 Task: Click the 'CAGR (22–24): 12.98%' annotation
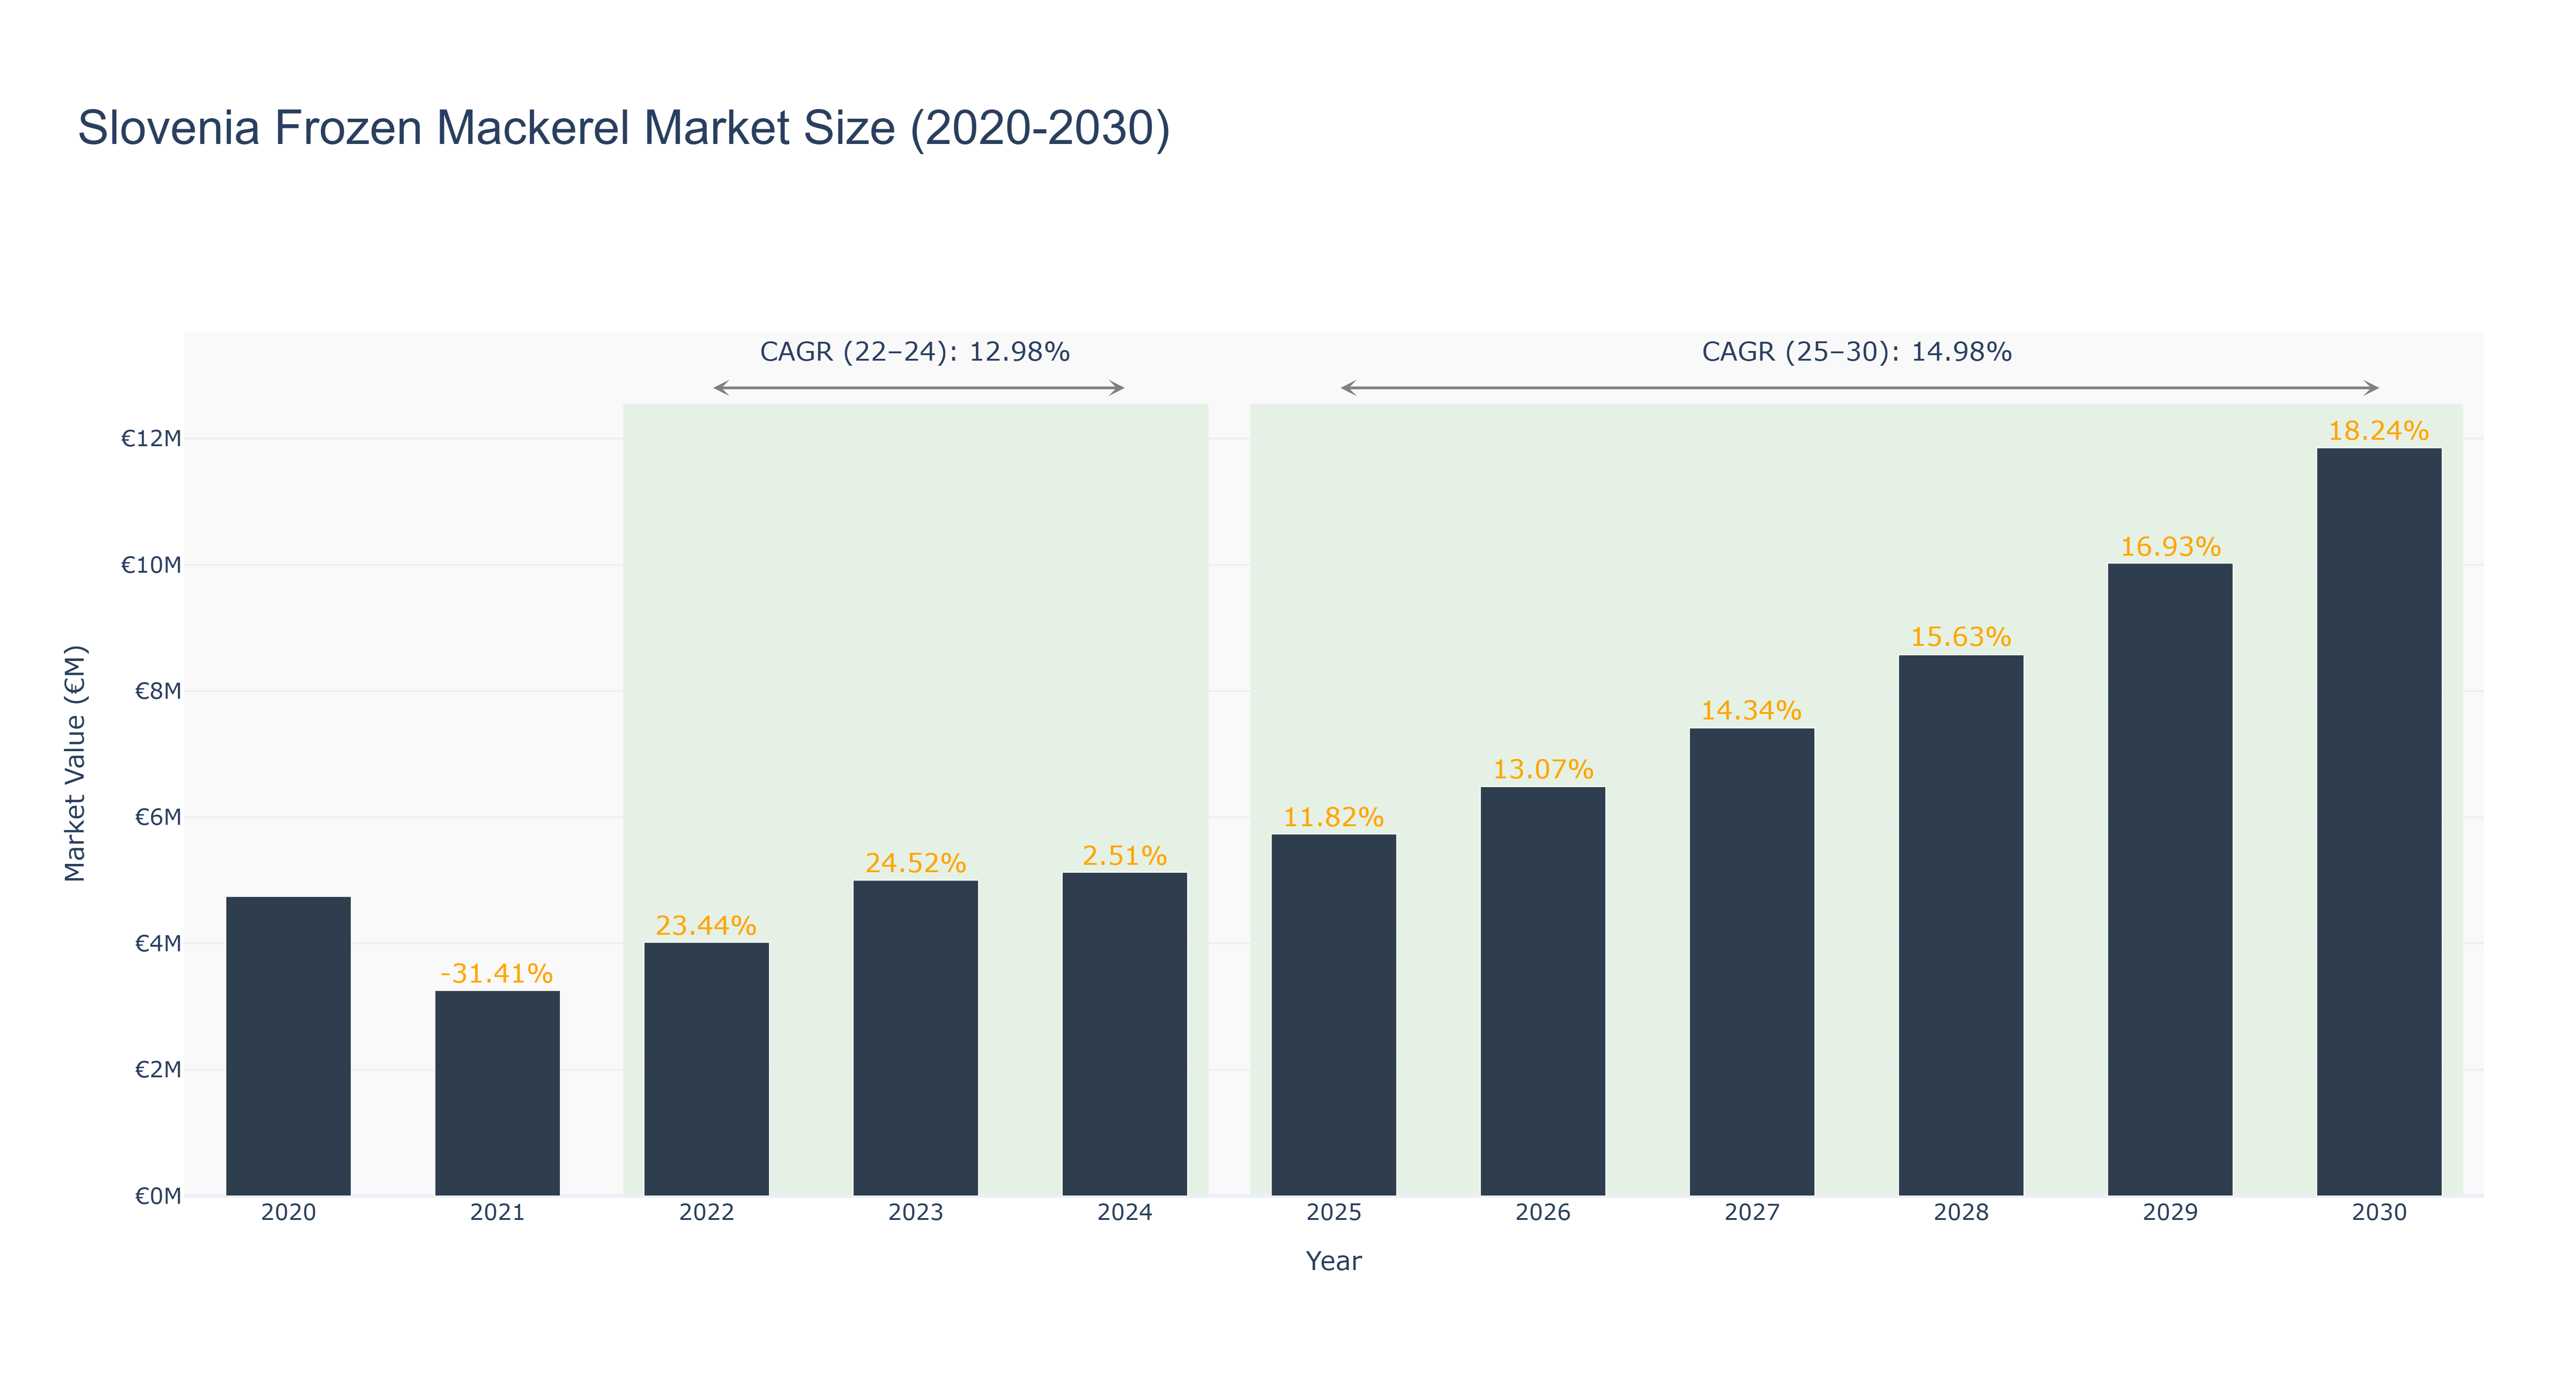[x=915, y=352]
